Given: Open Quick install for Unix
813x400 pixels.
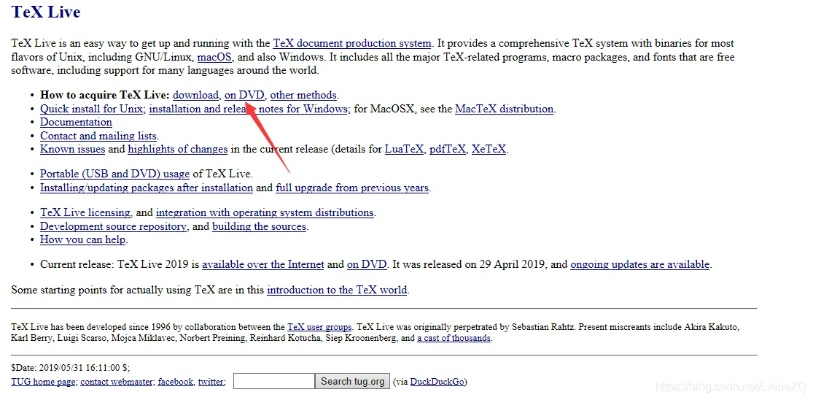Looking at the screenshot, I should [92, 109].
